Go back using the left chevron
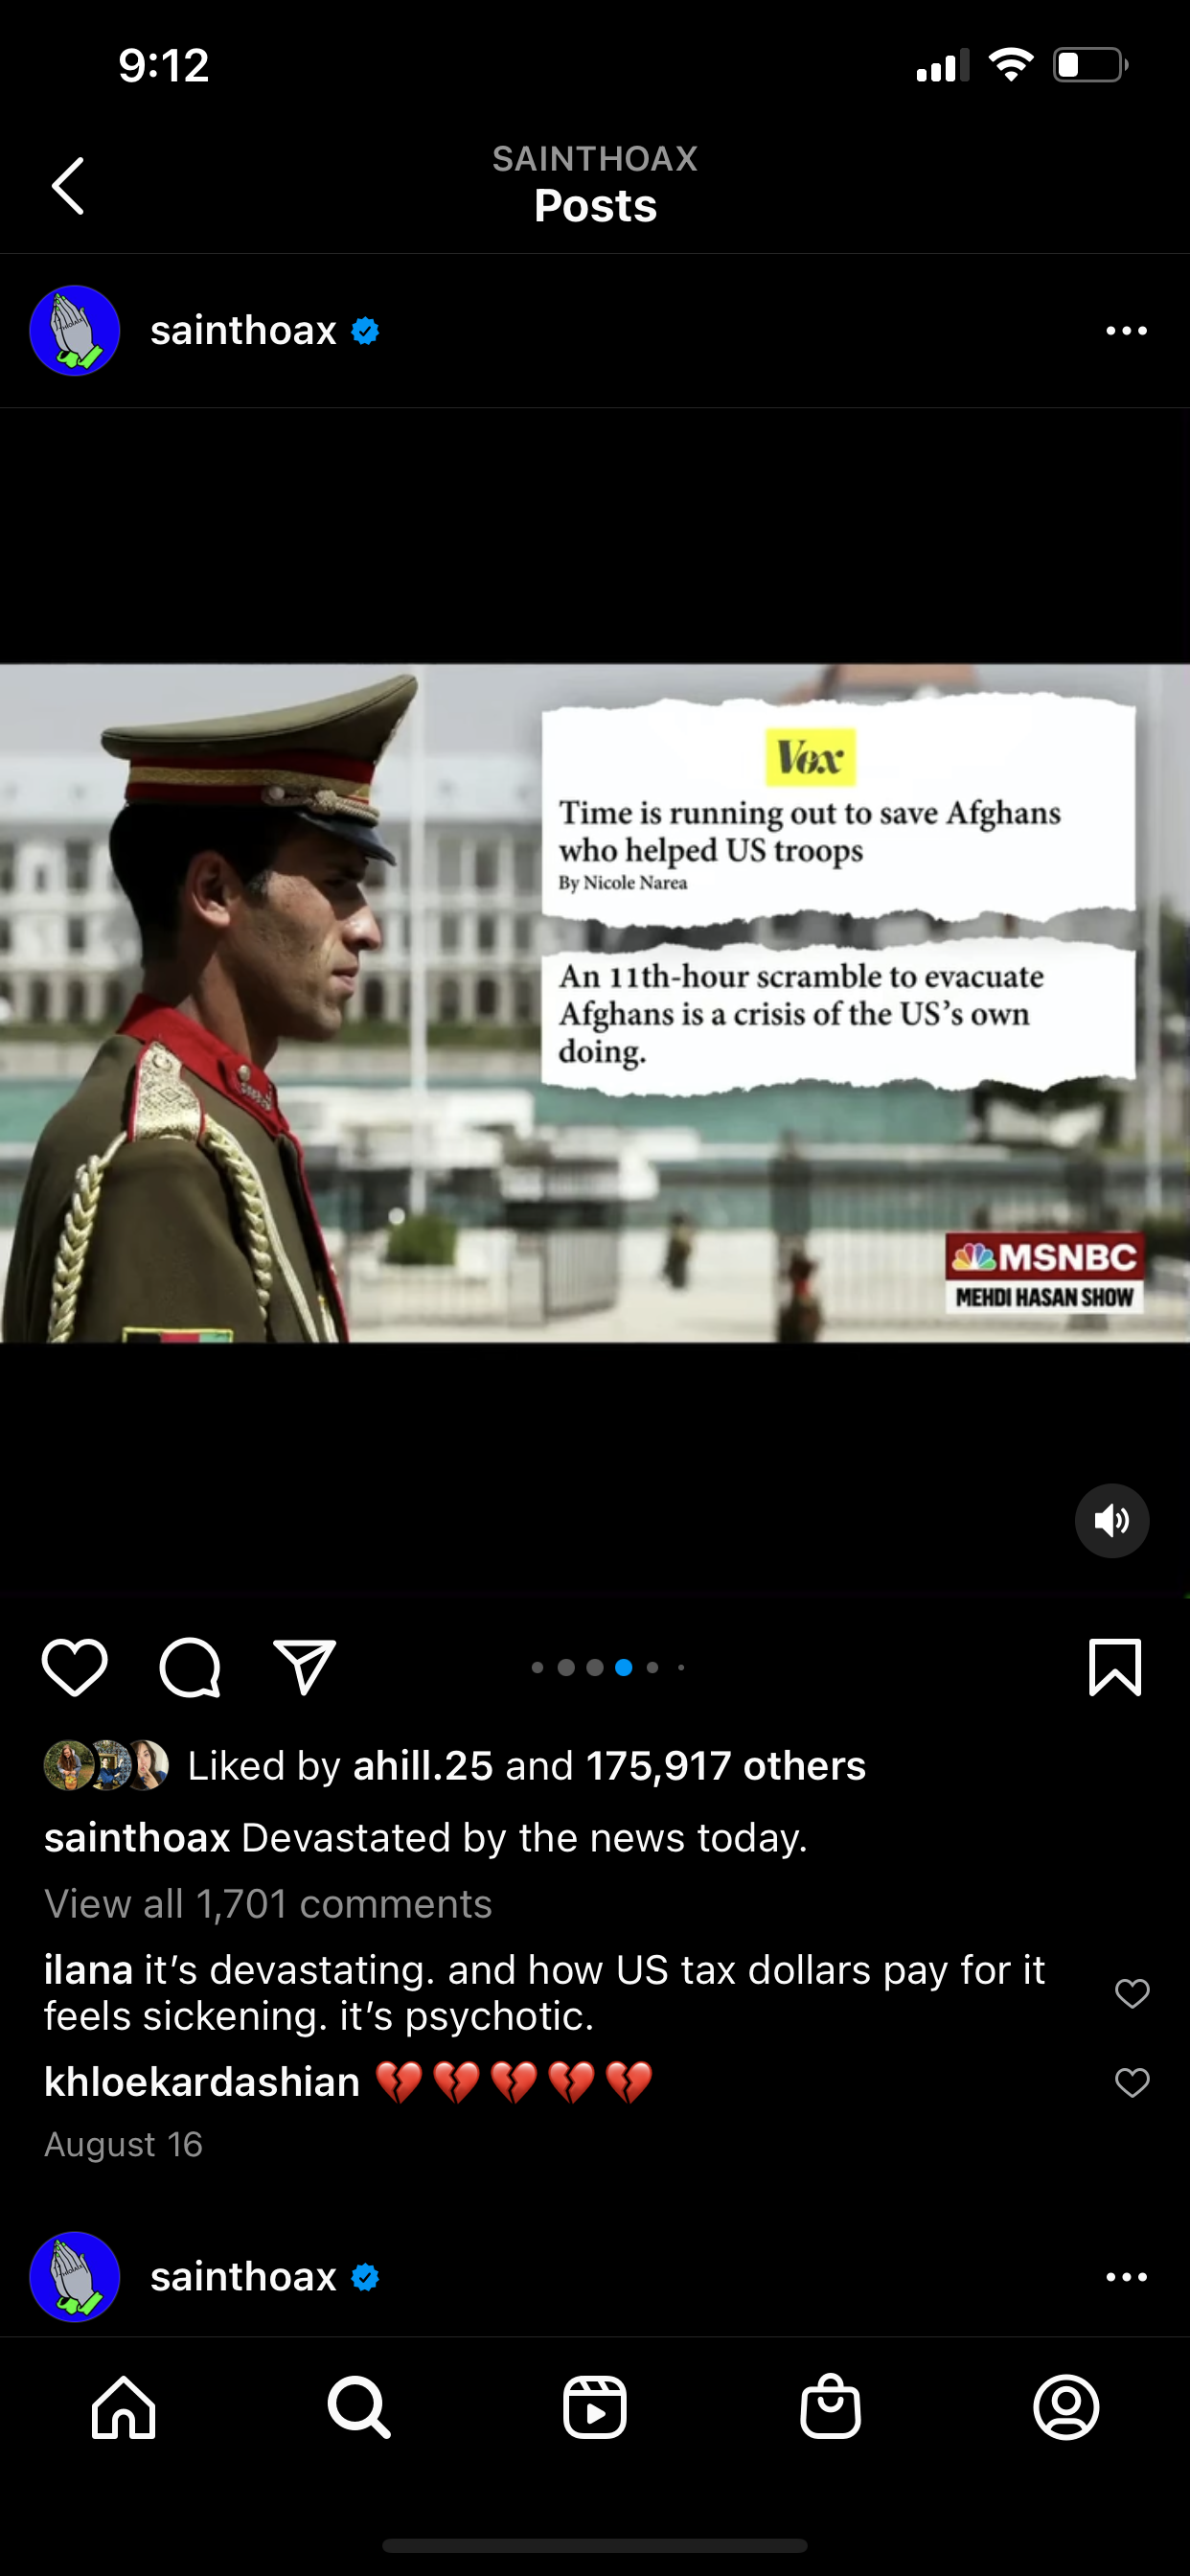This screenshot has height=2576, width=1190. tap(68, 186)
